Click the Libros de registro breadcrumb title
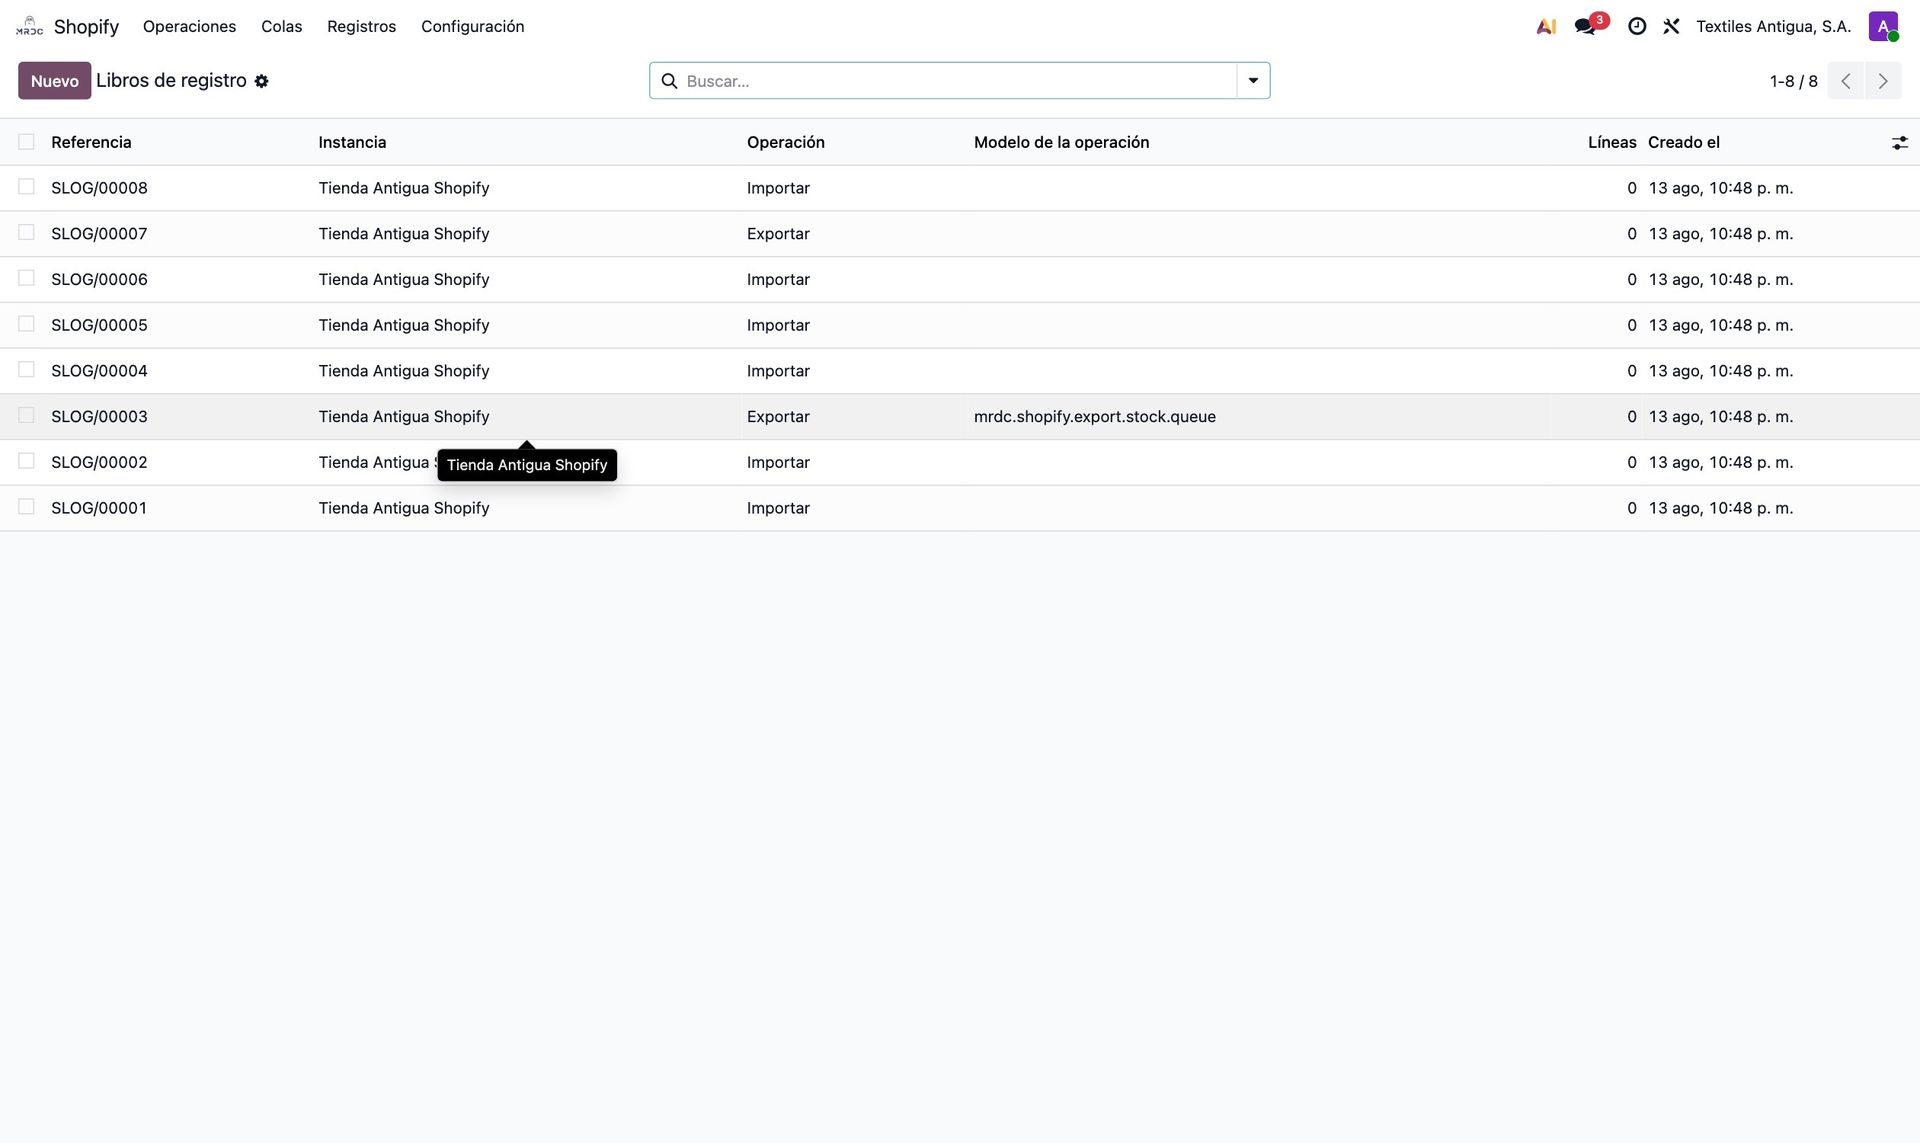1920x1143 pixels. click(171, 80)
